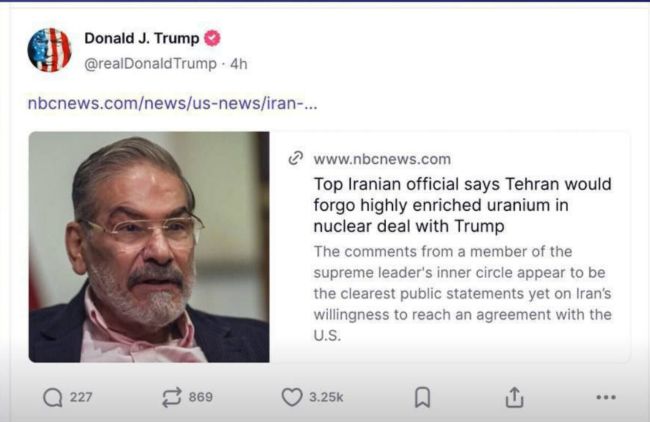This screenshot has height=422, width=650.
Task: Click the 869 reposts count
Action: (x=200, y=397)
